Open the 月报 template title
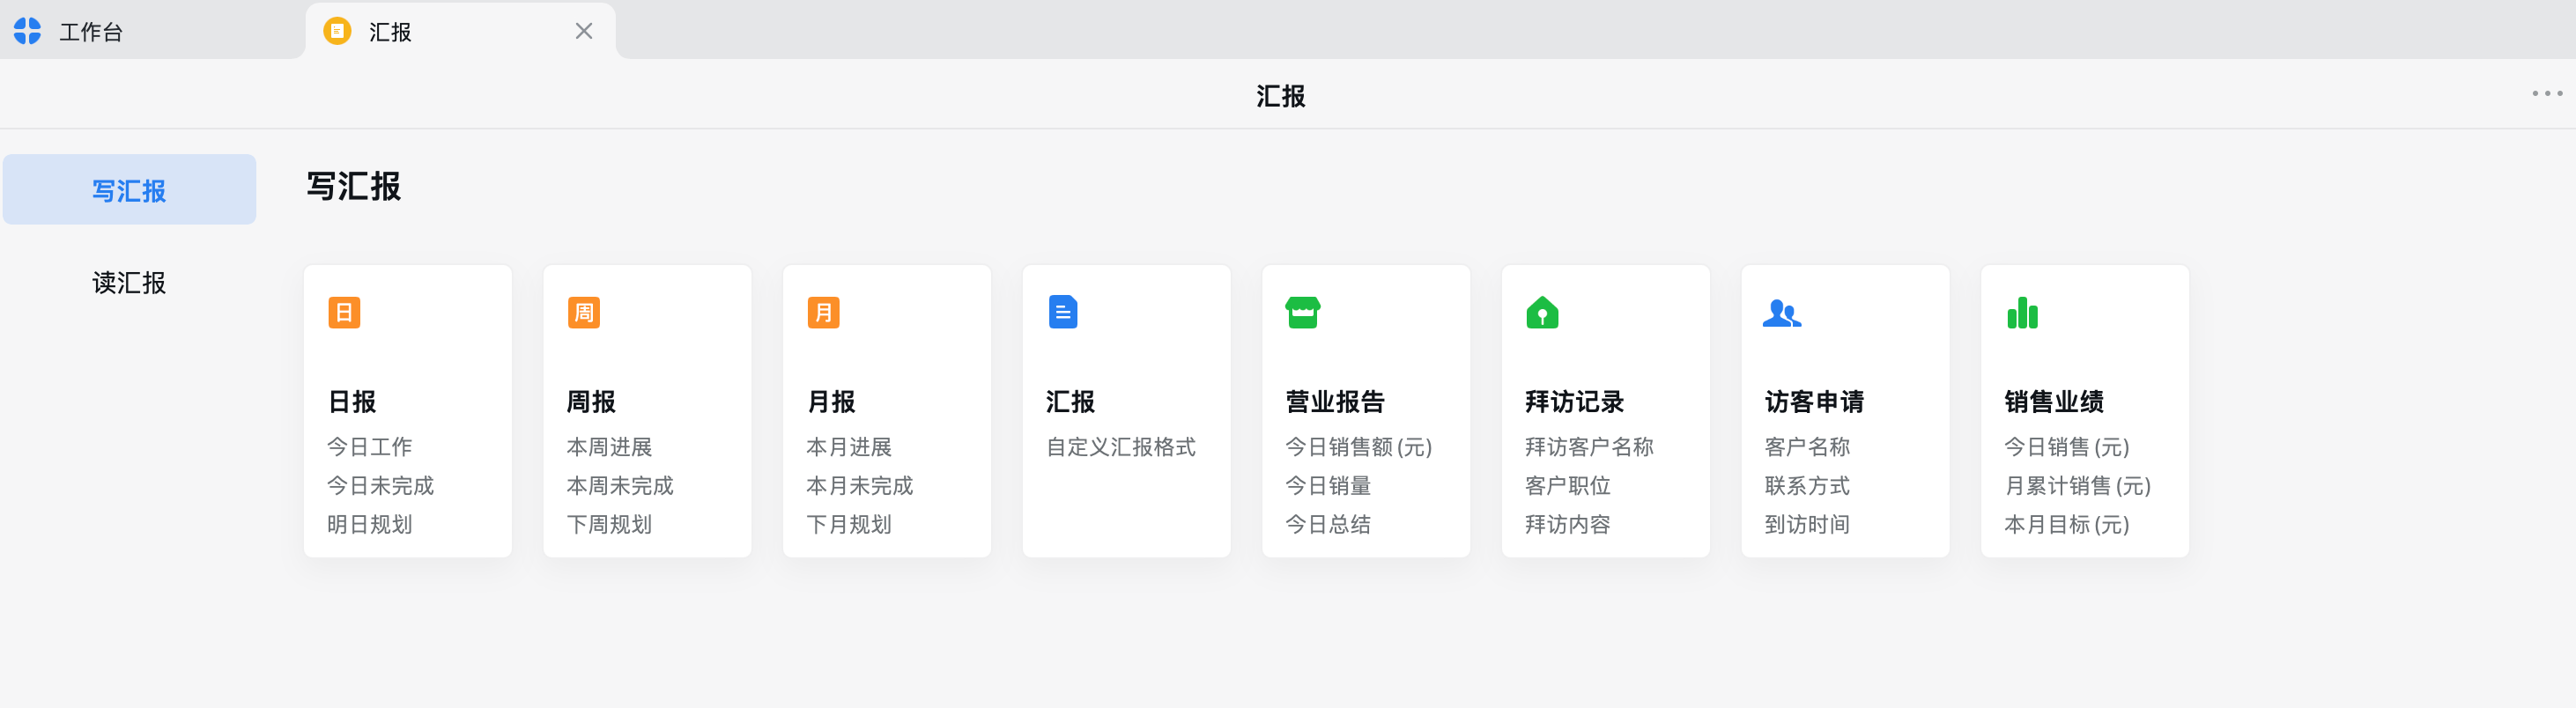 [831, 401]
